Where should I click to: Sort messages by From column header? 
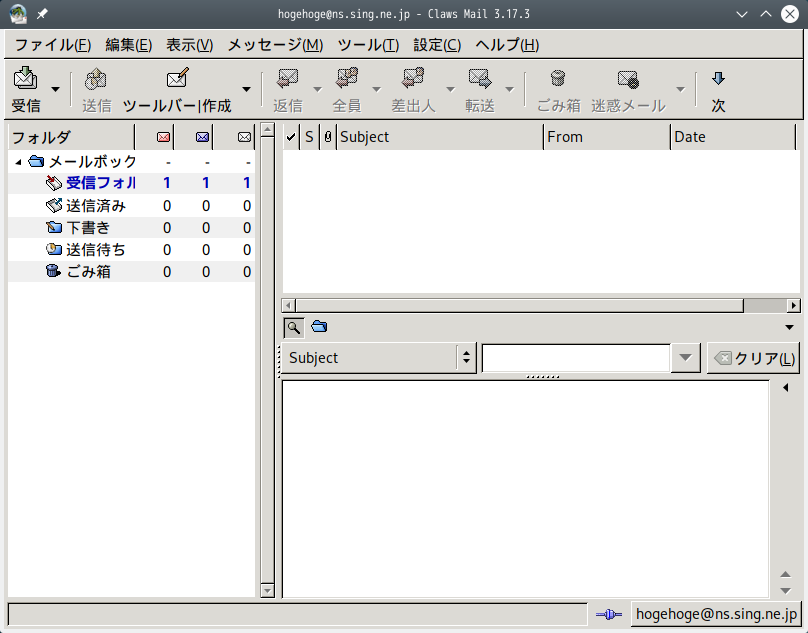607,137
